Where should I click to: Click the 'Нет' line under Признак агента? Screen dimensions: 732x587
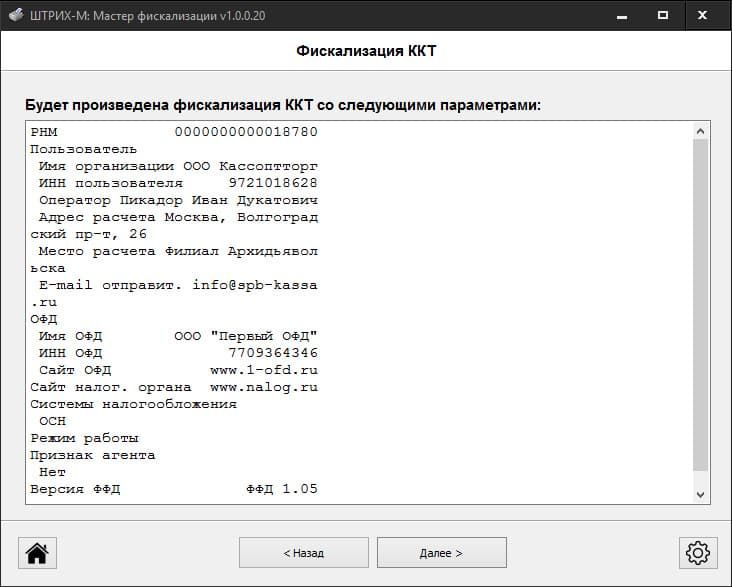[x=52, y=472]
